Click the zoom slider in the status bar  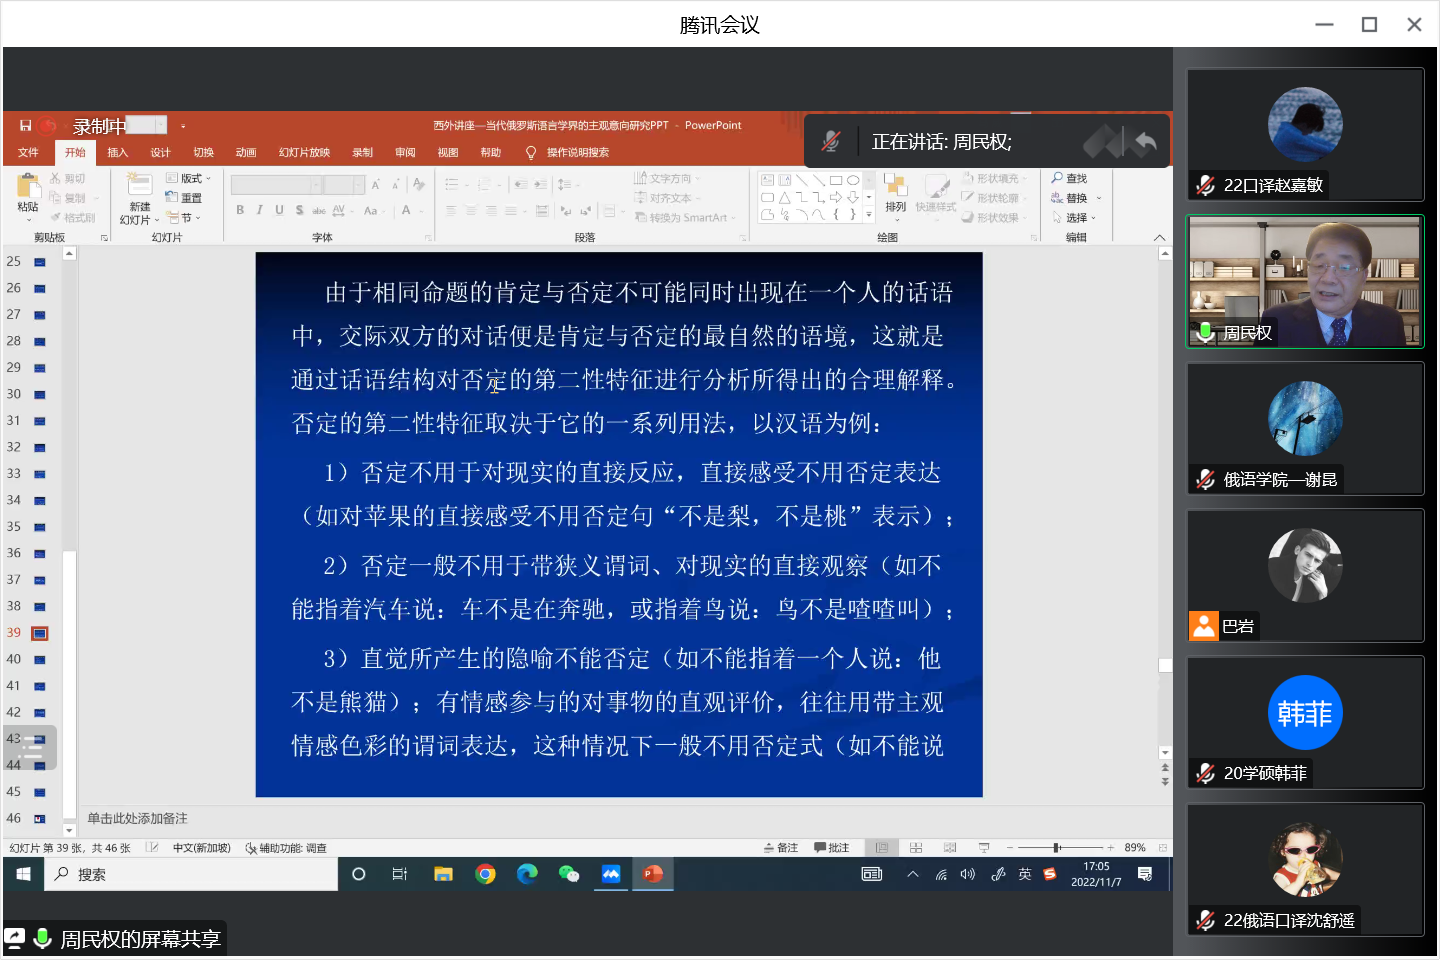click(x=1057, y=848)
